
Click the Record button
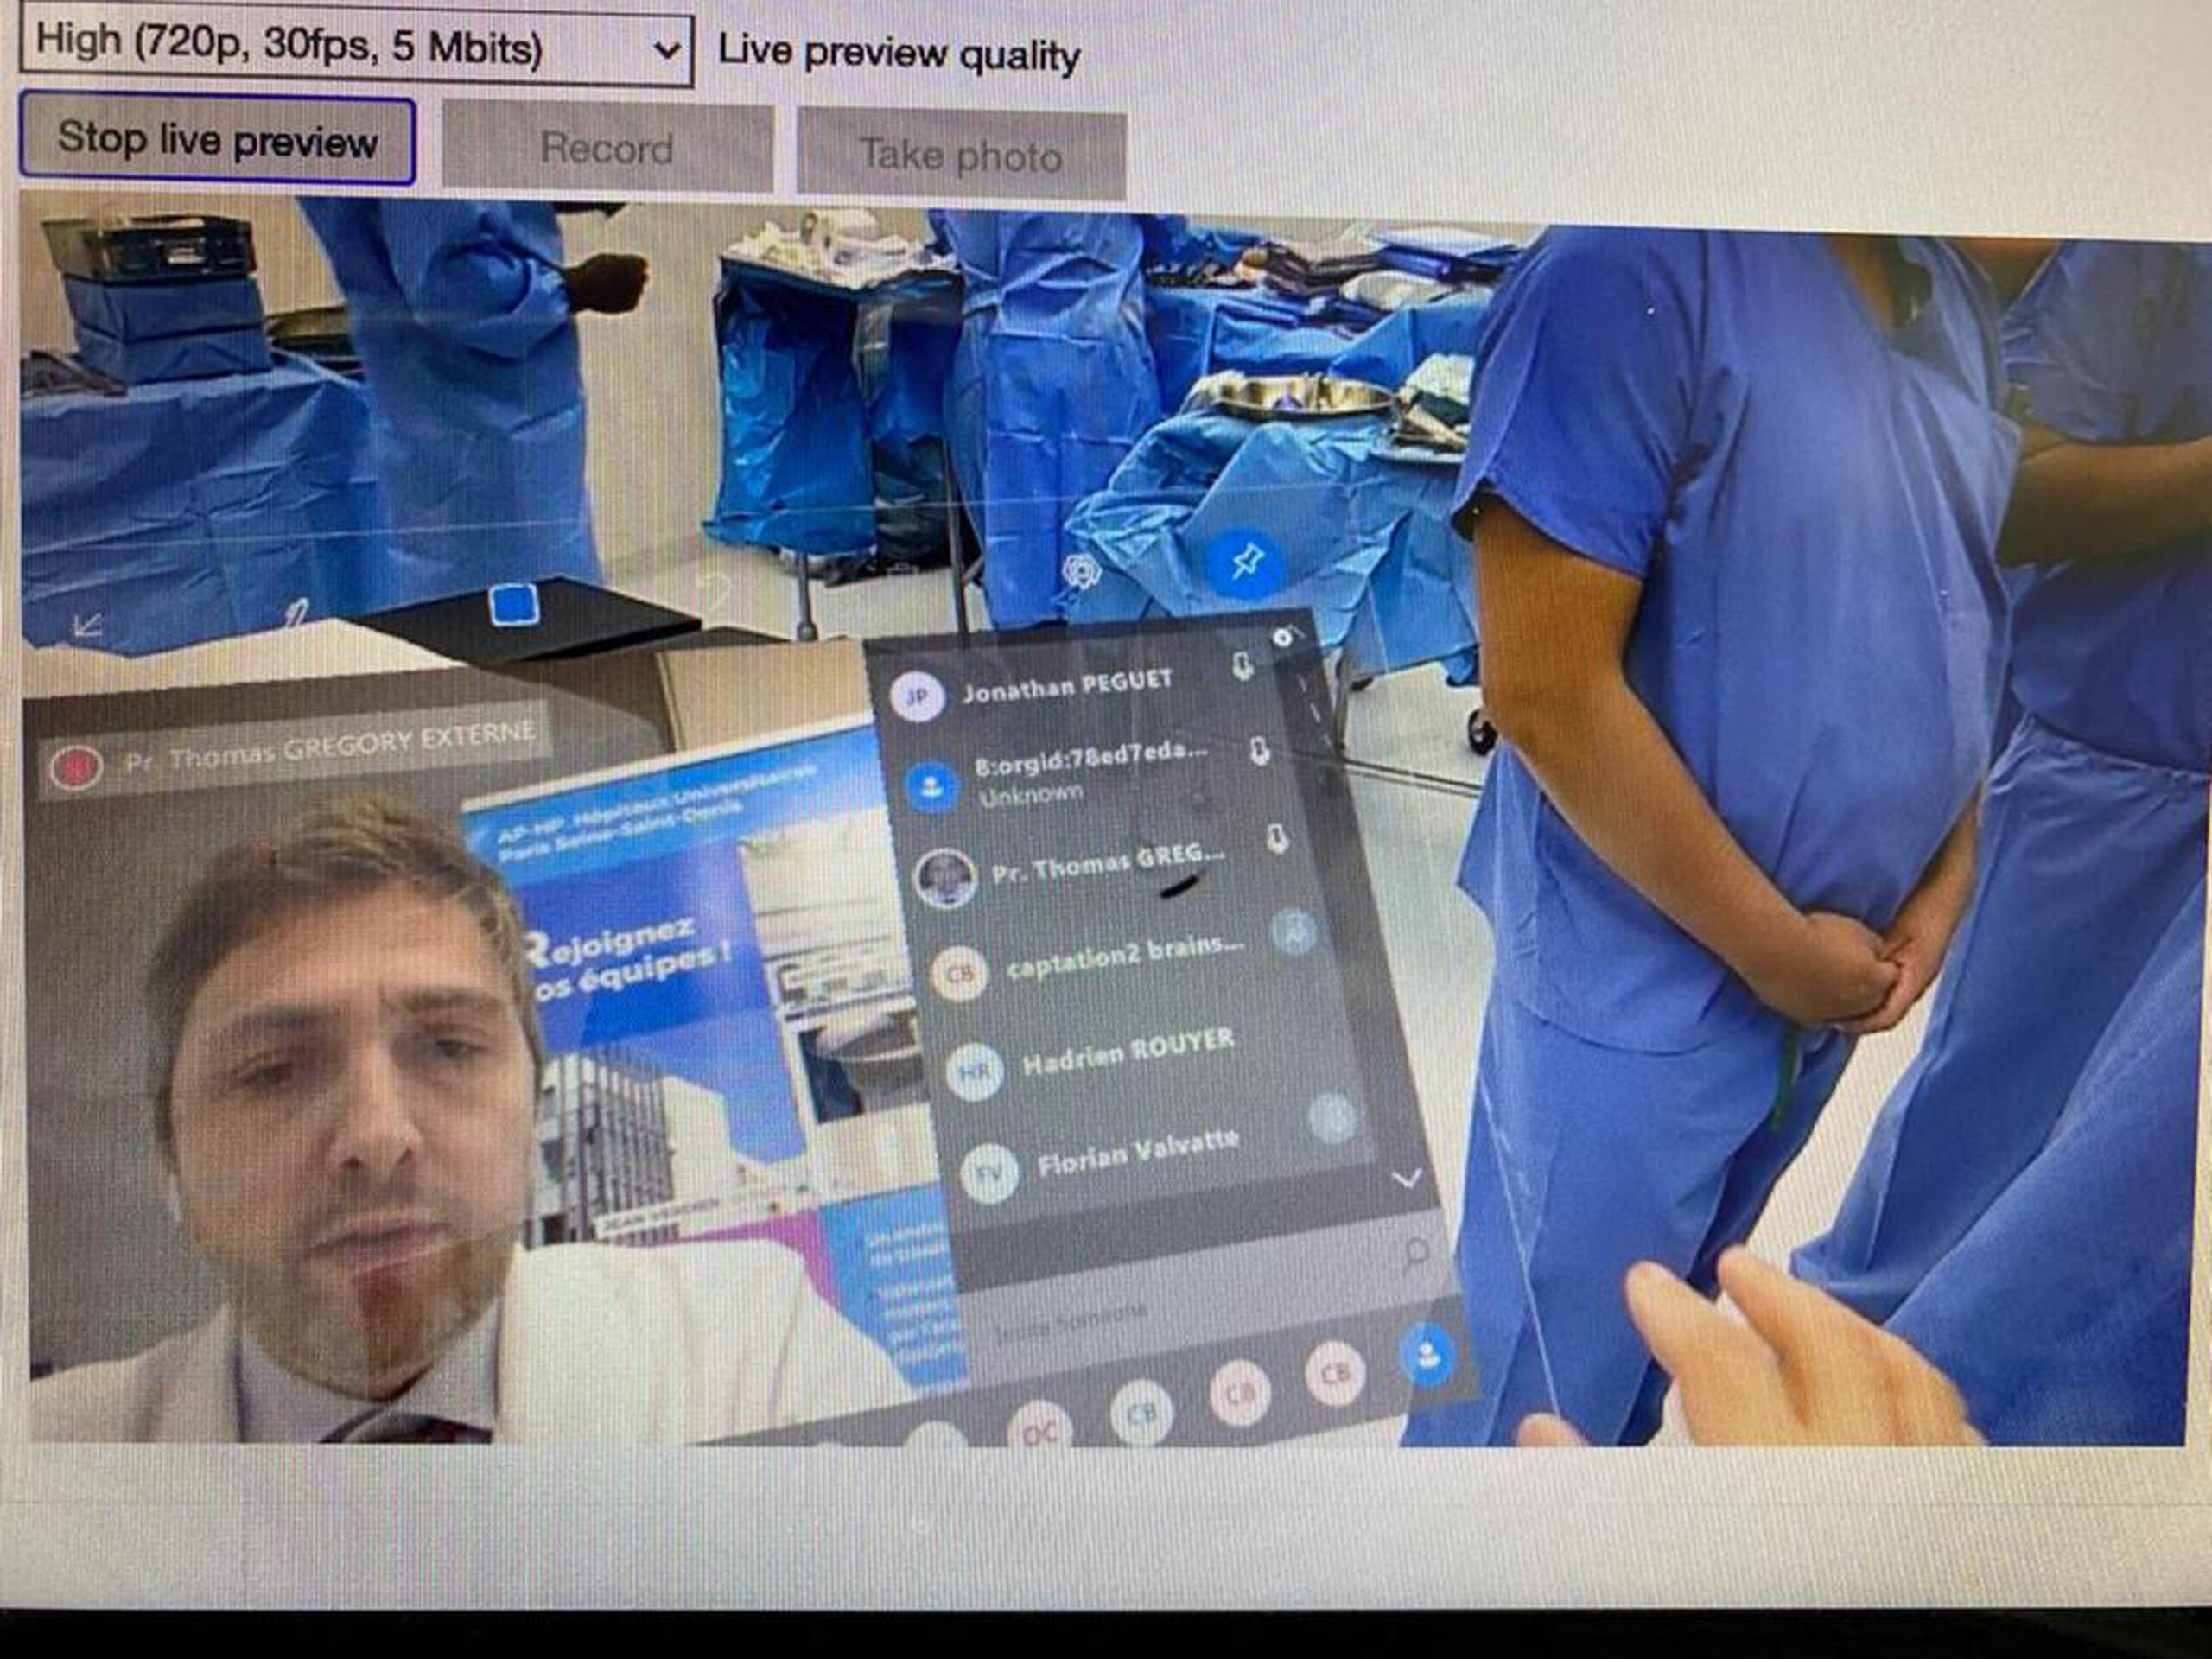607,148
